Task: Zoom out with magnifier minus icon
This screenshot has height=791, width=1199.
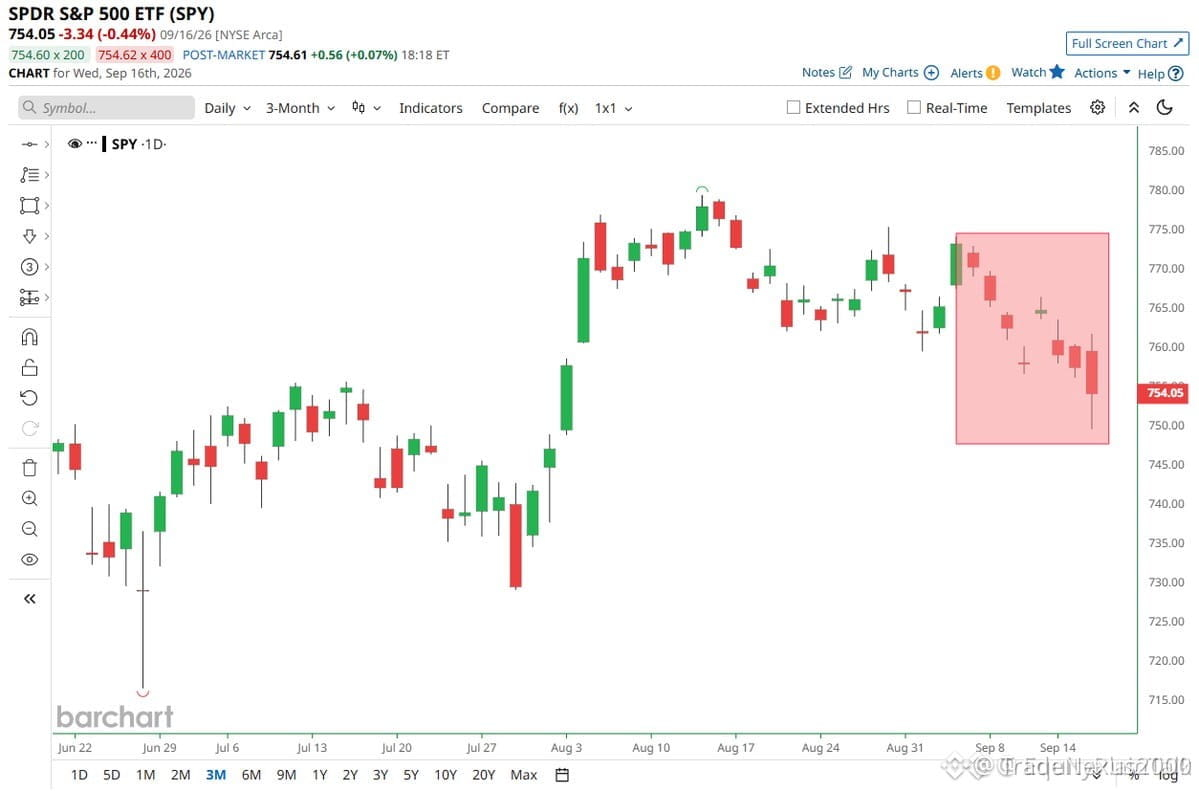Action: coord(29,529)
